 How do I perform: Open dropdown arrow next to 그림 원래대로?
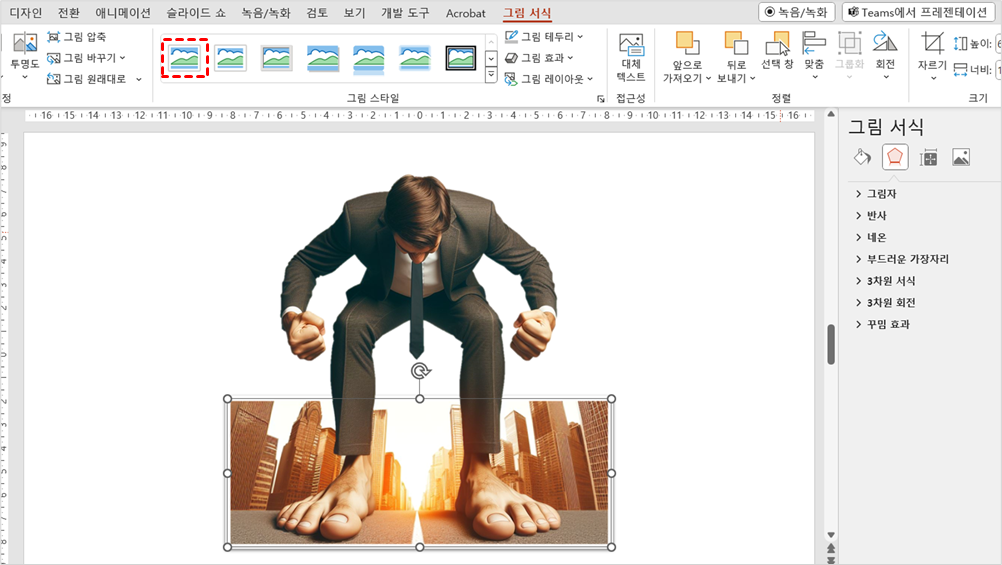pyautogui.click(x=139, y=79)
